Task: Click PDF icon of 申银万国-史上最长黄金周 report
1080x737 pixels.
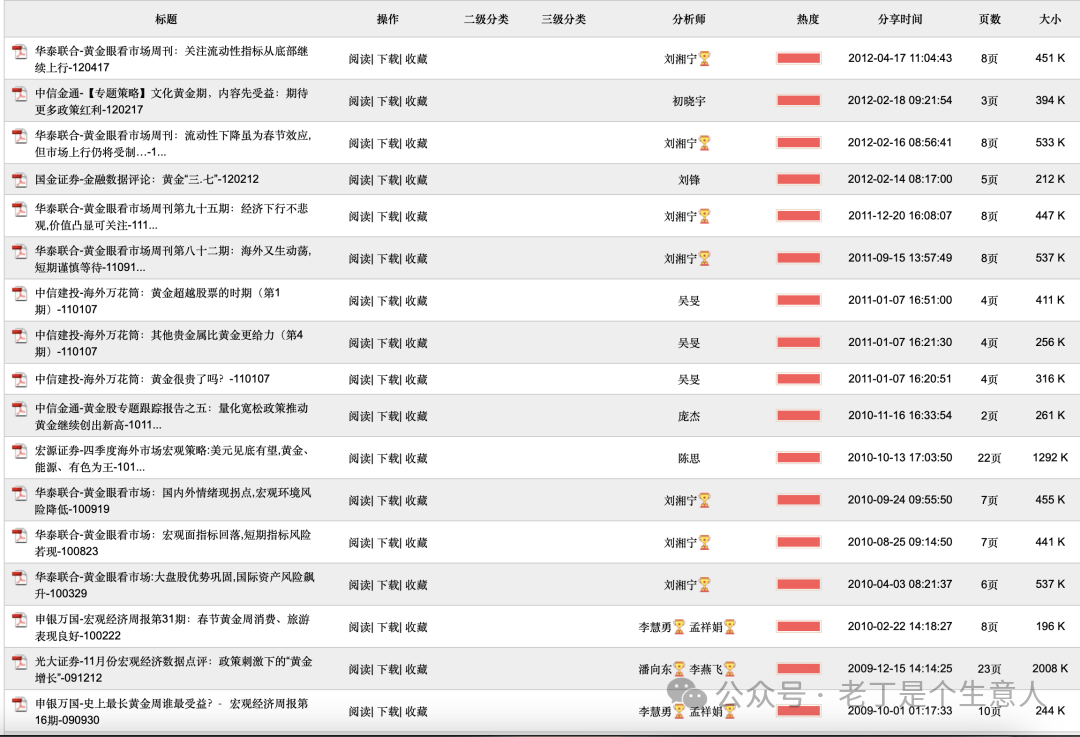Action: click(20, 704)
